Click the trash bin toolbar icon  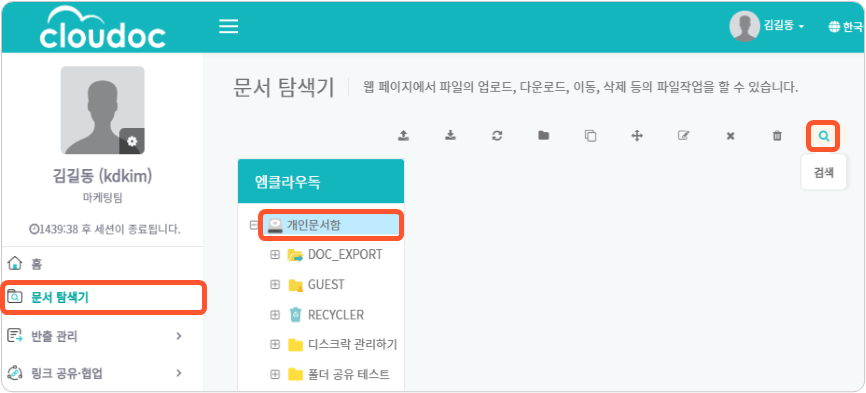pyautogui.click(x=777, y=136)
